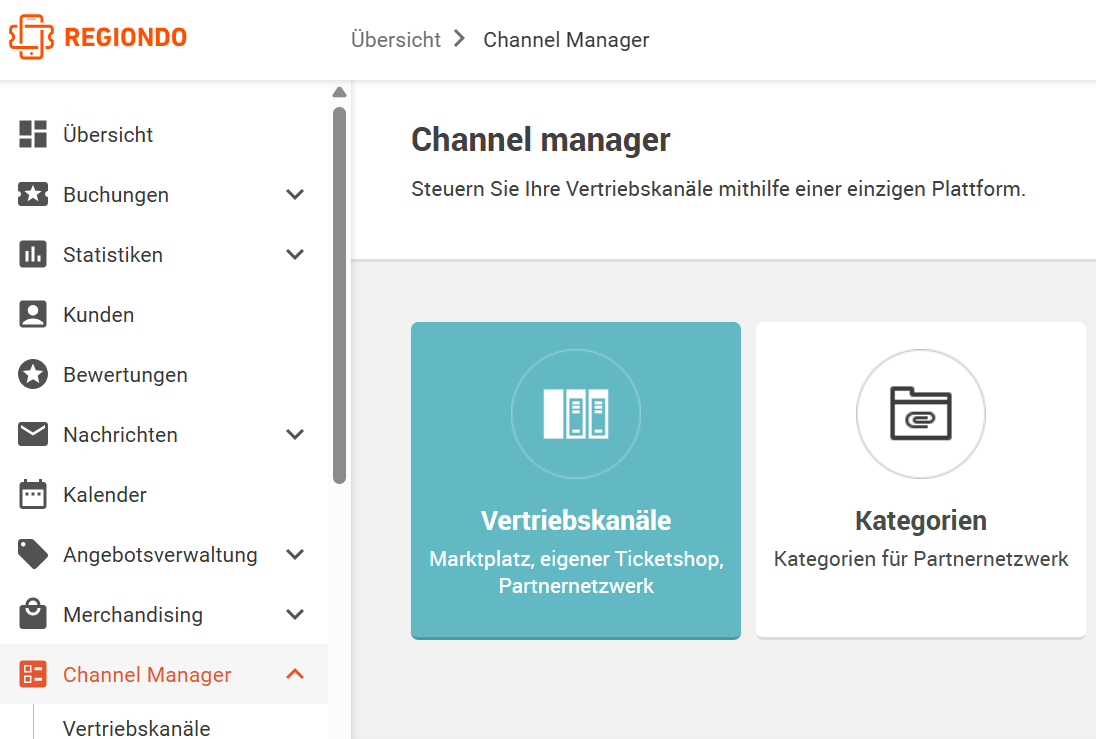Open the Übersicht dashboard icon
The height and width of the screenshot is (739, 1096).
point(33,134)
